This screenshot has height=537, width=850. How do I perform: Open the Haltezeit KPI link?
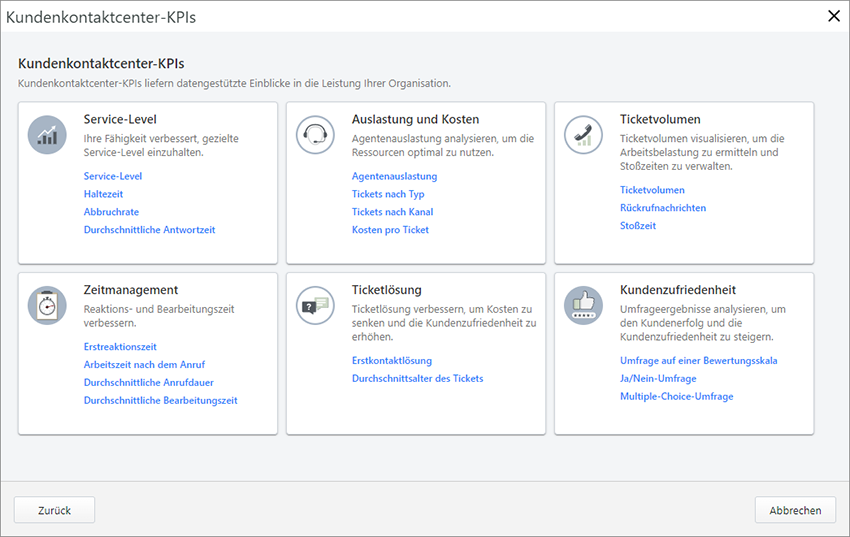click(x=105, y=194)
